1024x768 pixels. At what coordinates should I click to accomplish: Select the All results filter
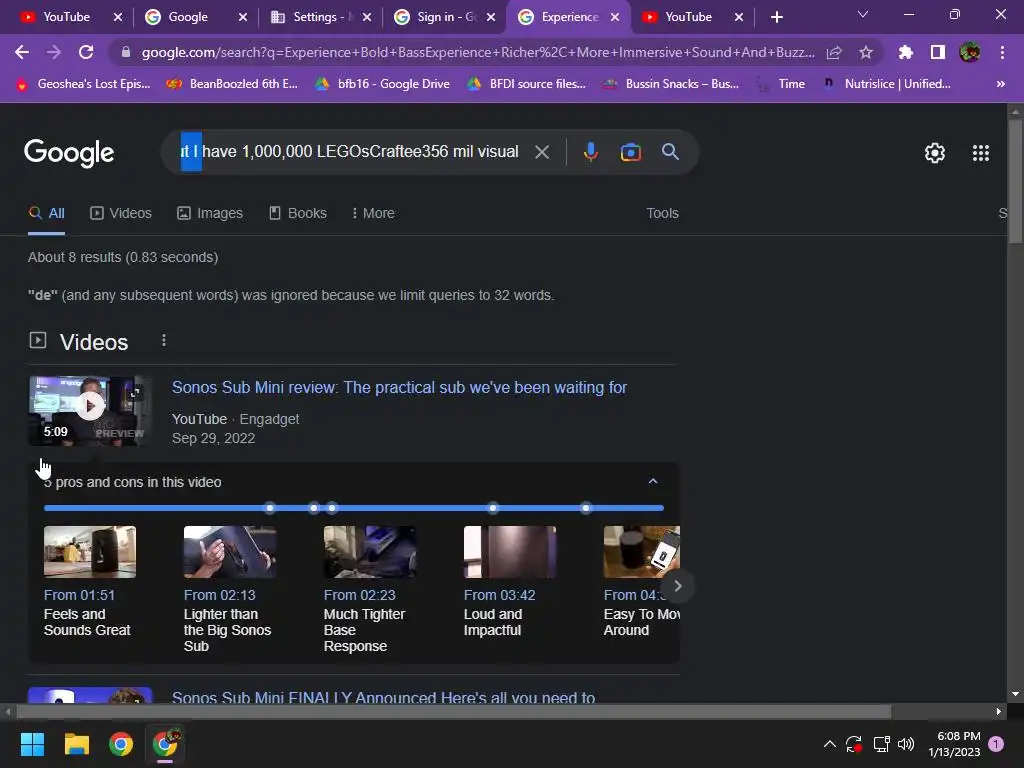point(46,214)
